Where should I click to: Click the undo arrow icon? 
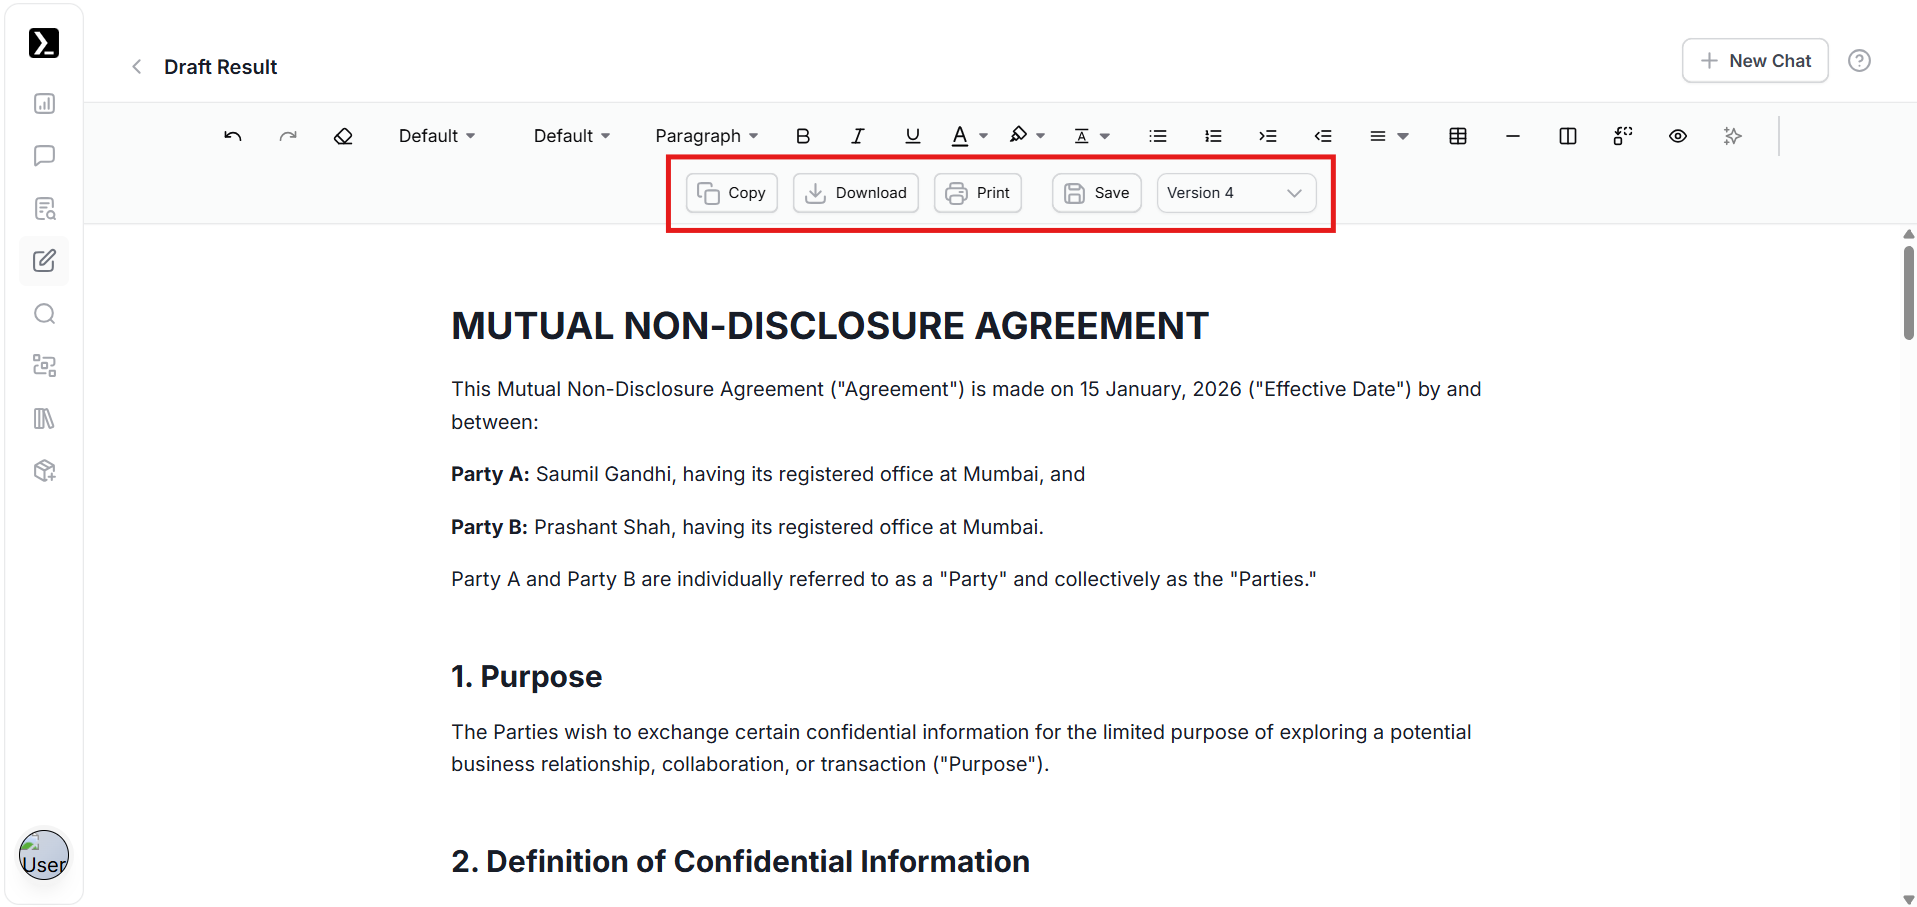pyautogui.click(x=233, y=136)
